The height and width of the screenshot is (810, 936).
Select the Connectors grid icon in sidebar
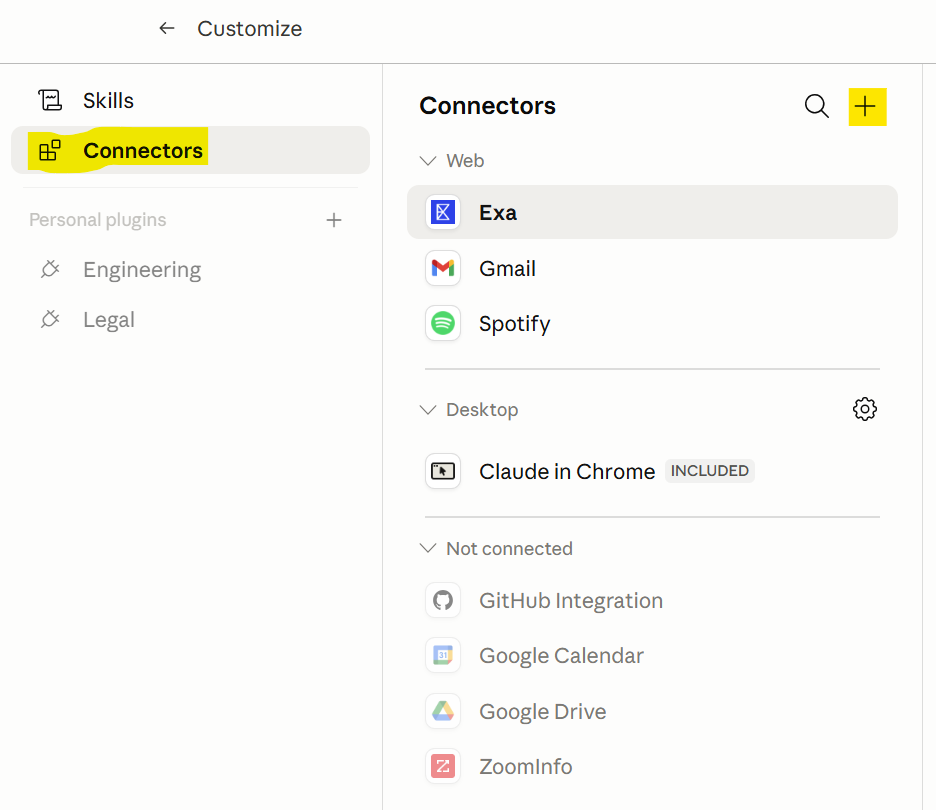[50, 150]
